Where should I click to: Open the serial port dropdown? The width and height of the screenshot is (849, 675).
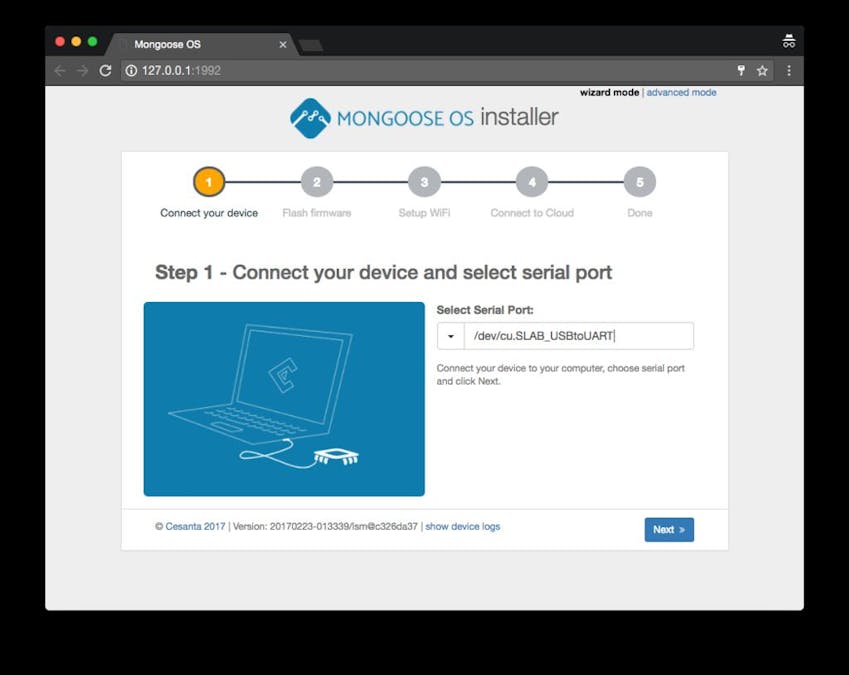tap(450, 336)
